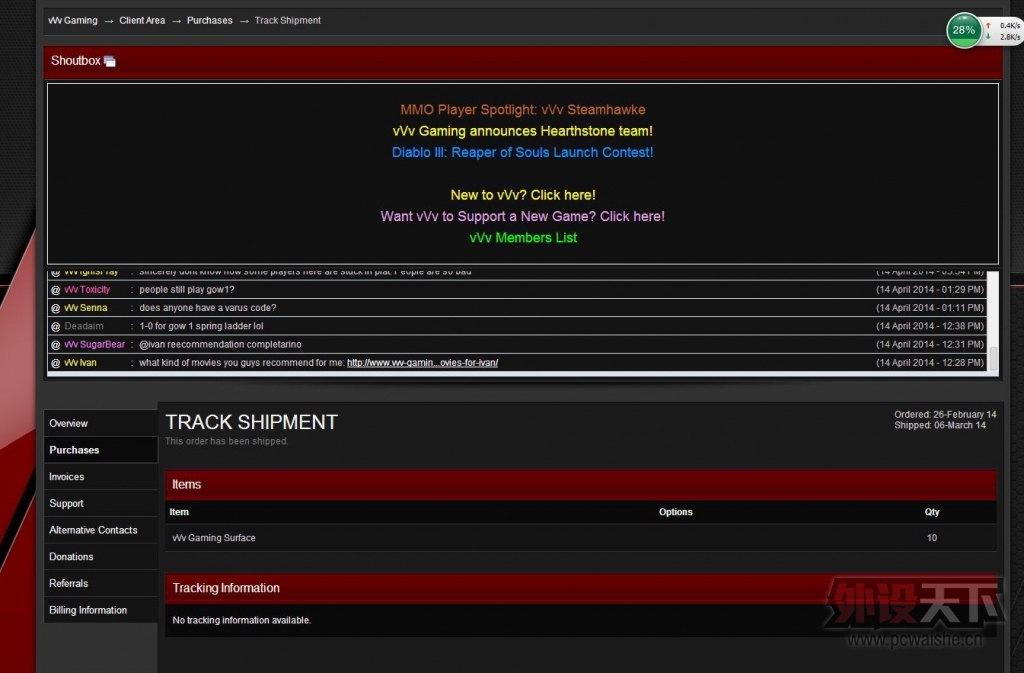Go to Client Area breadcrumb
The height and width of the screenshot is (673, 1024).
(x=142, y=20)
